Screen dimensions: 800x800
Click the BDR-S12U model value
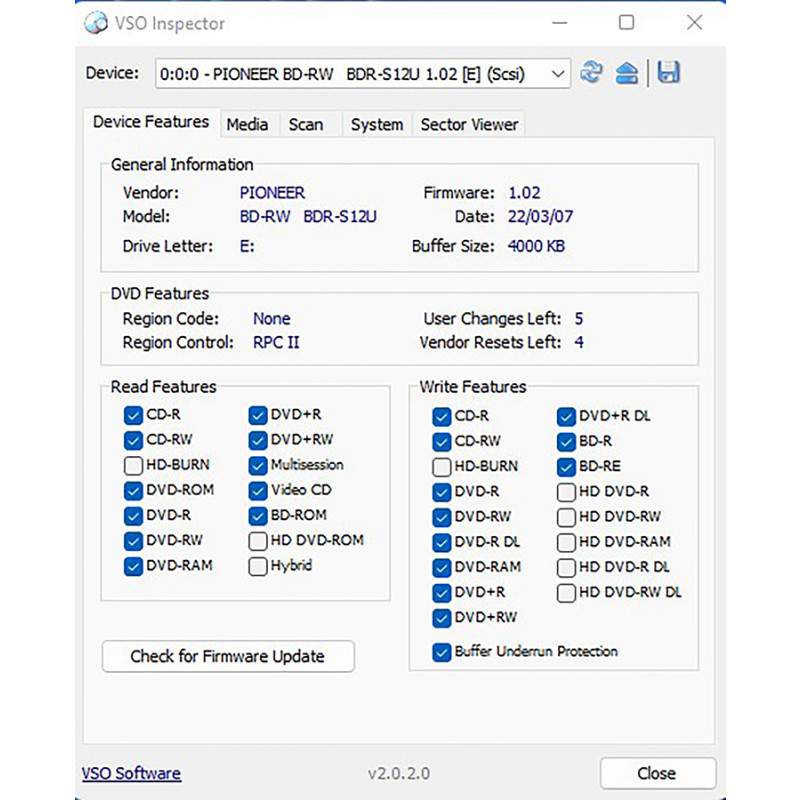pos(340,217)
